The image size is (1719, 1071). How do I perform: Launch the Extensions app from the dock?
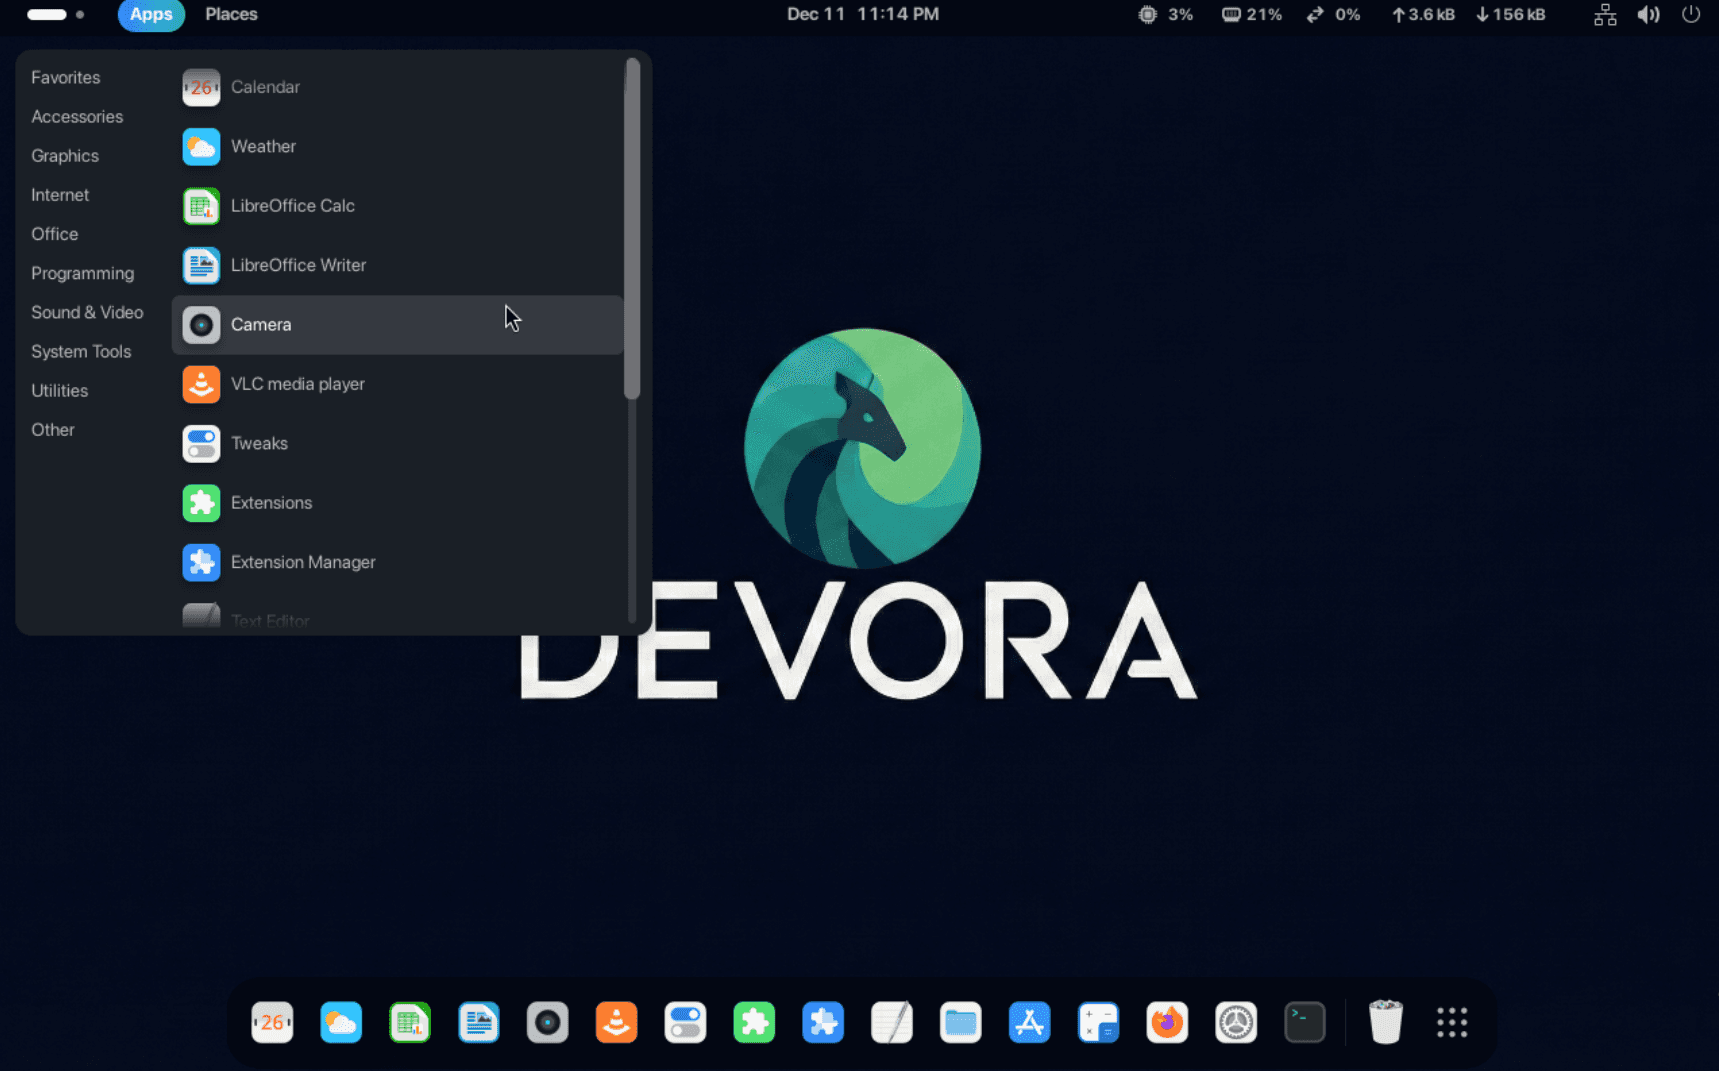(x=754, y=1022)
